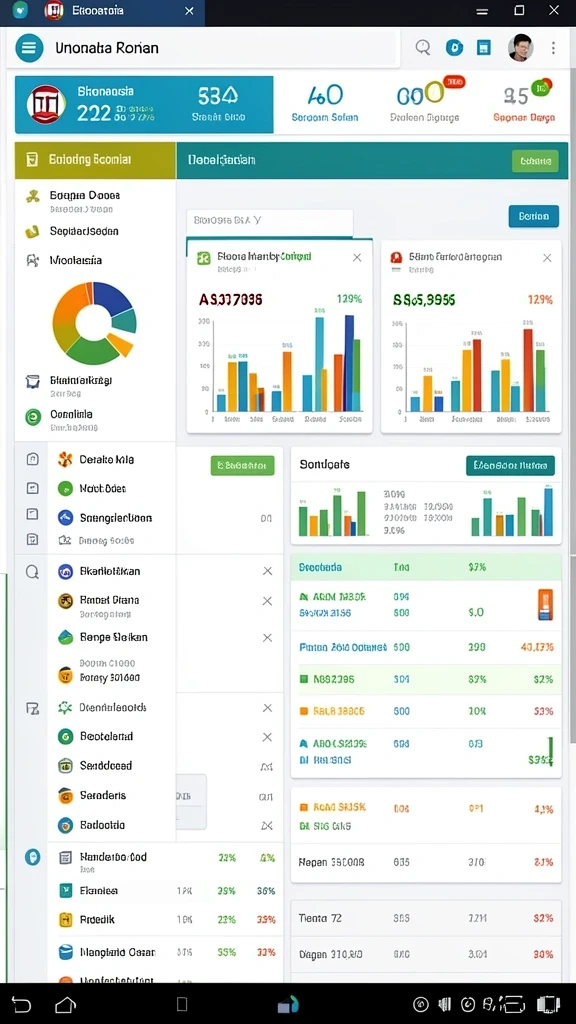Click yellow icon beside Rrdedik
The height and width of the screenshot is (1024, 576).
click(x=65, y=920)
